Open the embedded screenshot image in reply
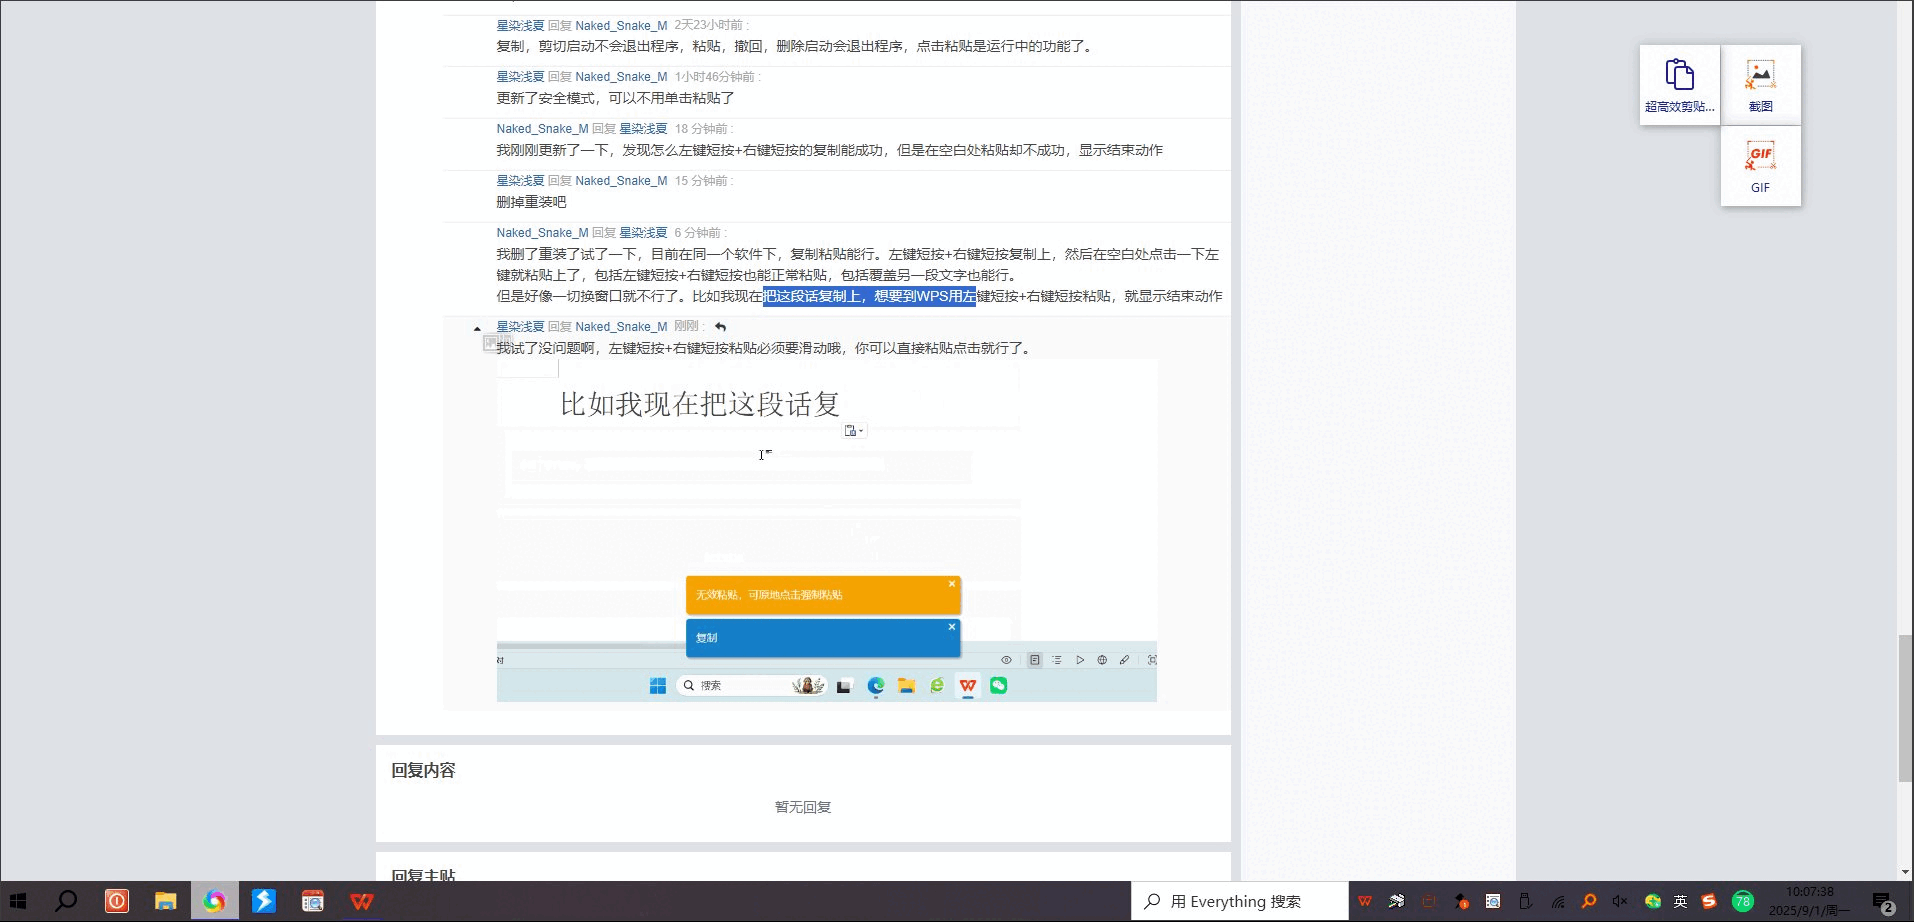 (826, 530)
